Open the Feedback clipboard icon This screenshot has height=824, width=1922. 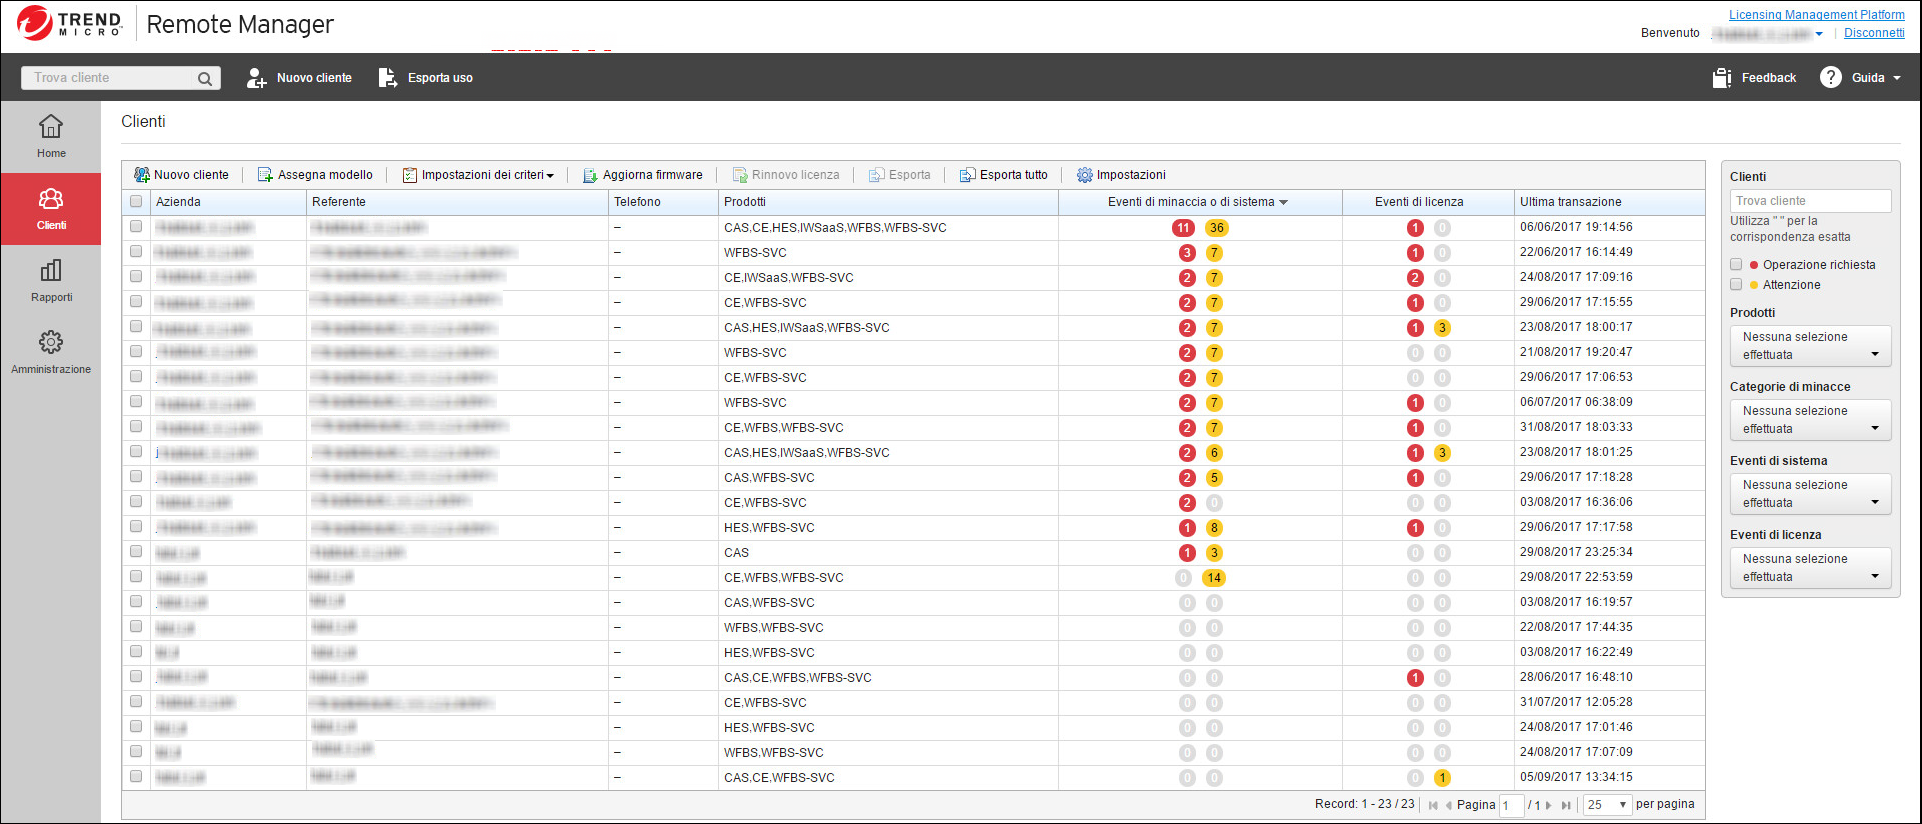point(1721,78)
